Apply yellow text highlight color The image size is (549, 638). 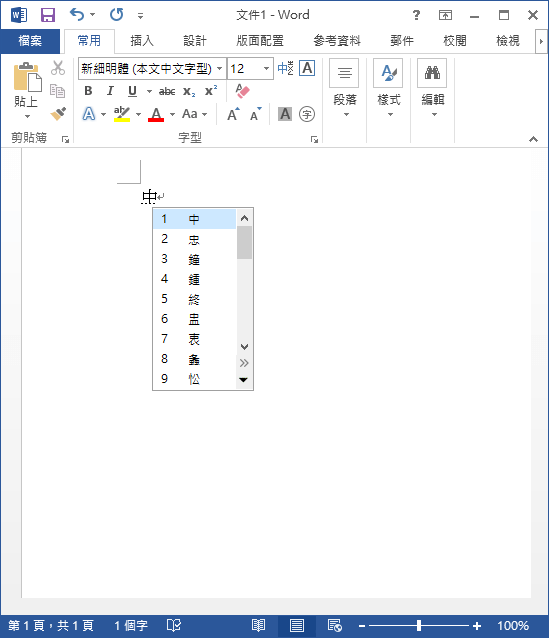pos(122,114)
